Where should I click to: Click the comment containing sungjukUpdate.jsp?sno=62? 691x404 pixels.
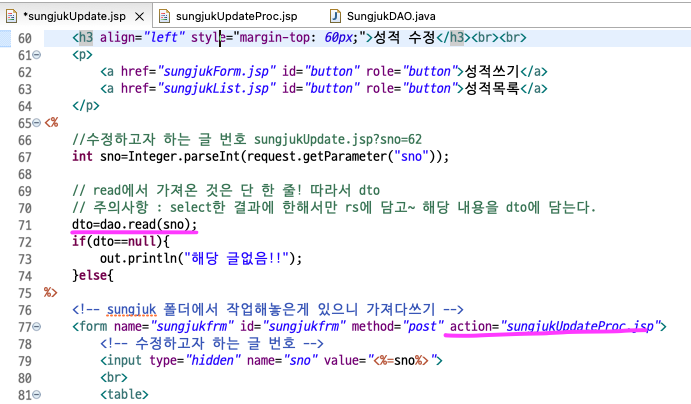coord(247,140)
